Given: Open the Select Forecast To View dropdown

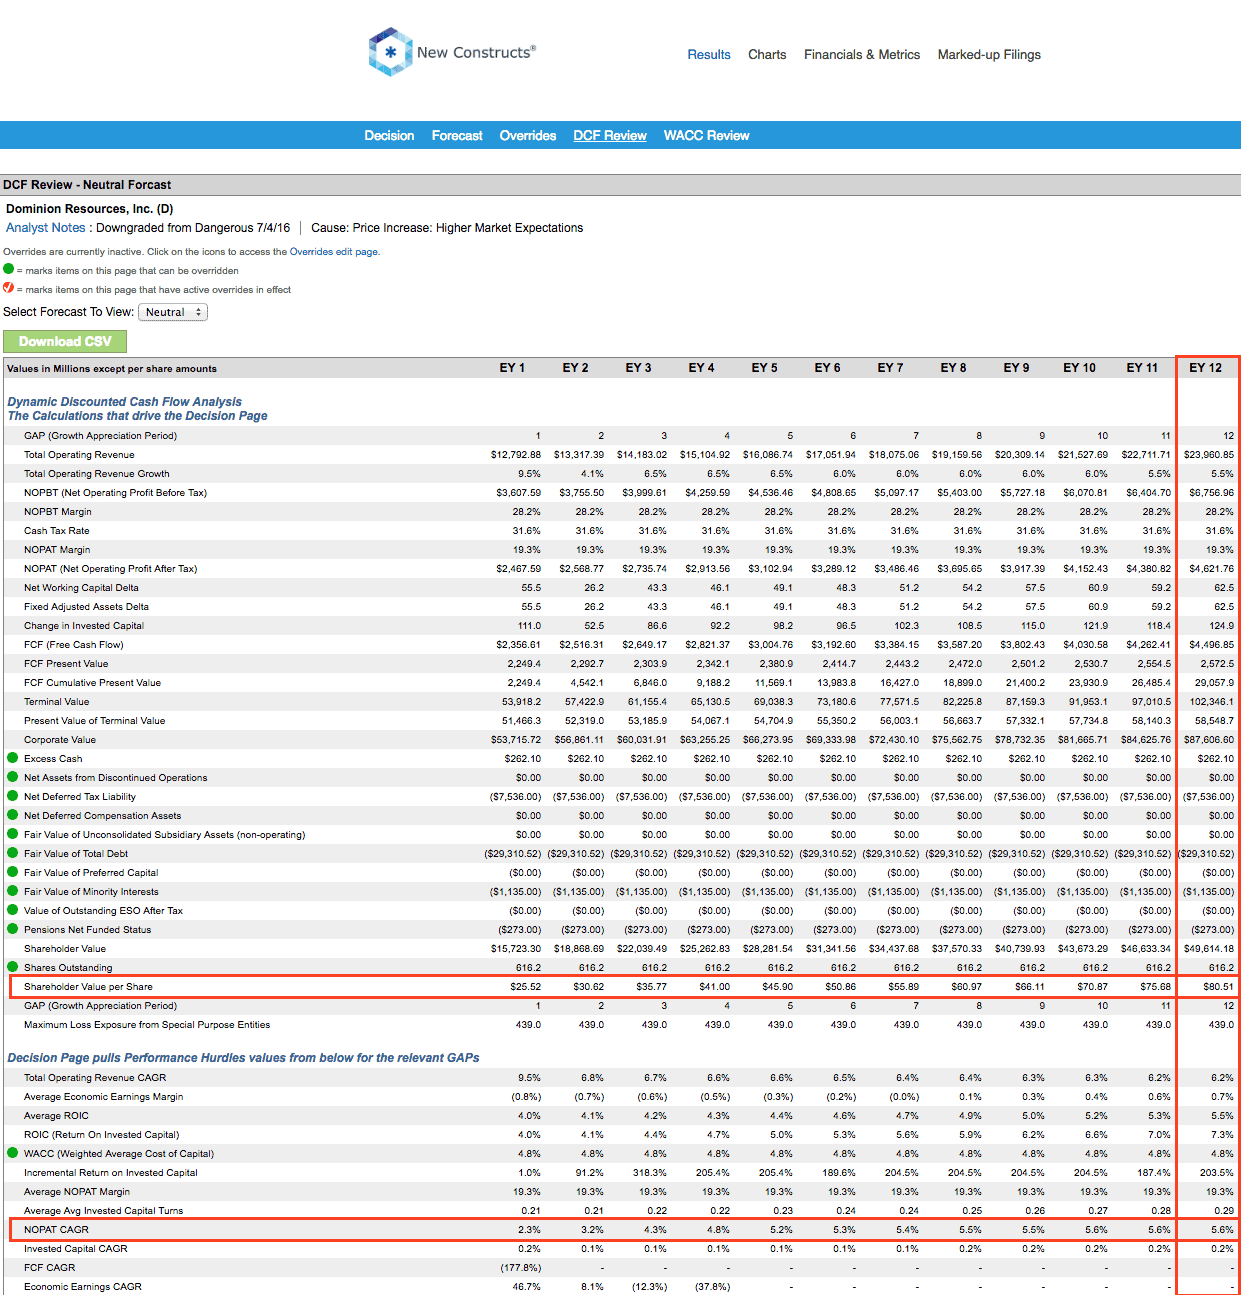Looking at the screenshot, I should tap(173, 312).
